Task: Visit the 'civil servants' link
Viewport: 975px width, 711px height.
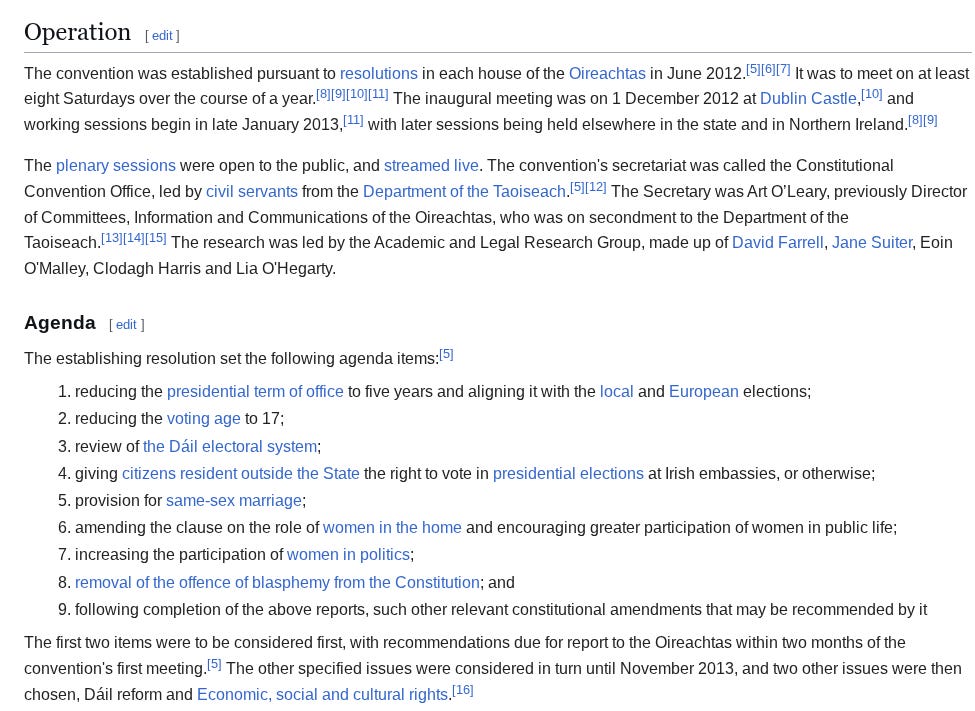Action: click(252, 192)
